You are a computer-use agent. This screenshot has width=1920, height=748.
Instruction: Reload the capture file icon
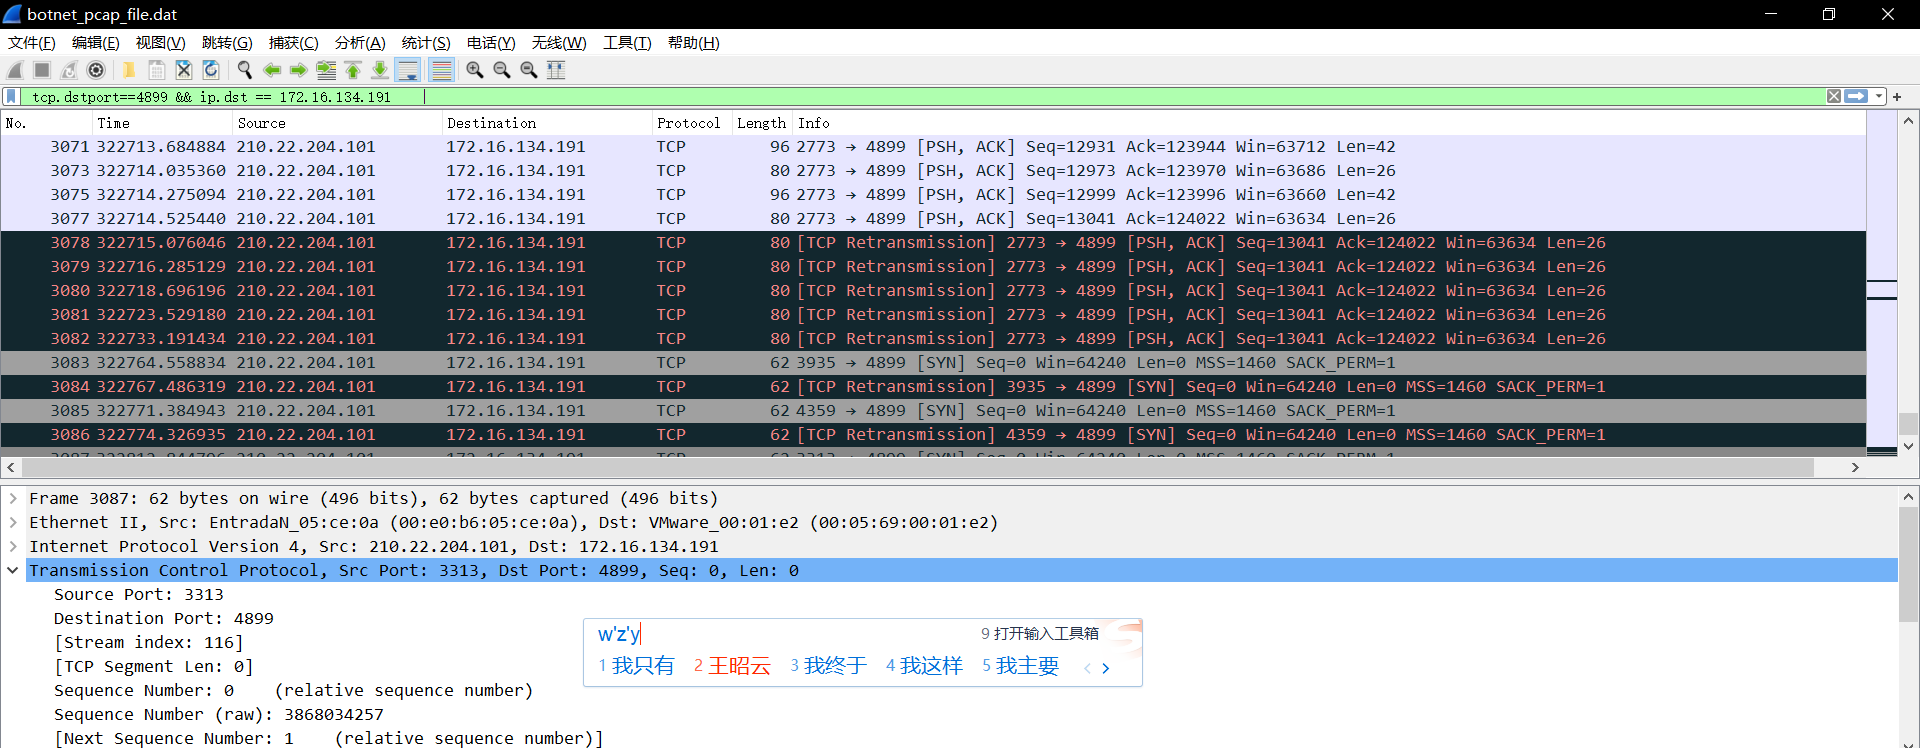point(211,70)
